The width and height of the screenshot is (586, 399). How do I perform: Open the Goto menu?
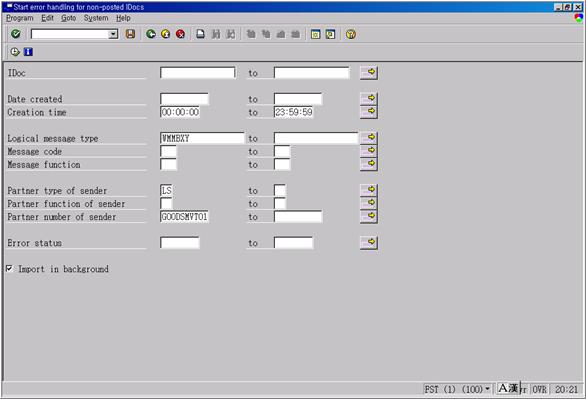(68, 18)
